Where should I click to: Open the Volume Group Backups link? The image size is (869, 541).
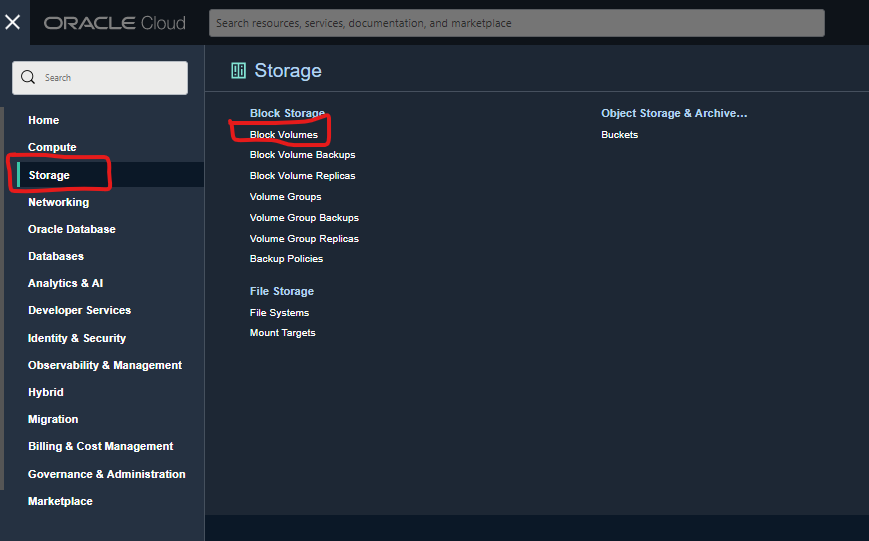304,218
